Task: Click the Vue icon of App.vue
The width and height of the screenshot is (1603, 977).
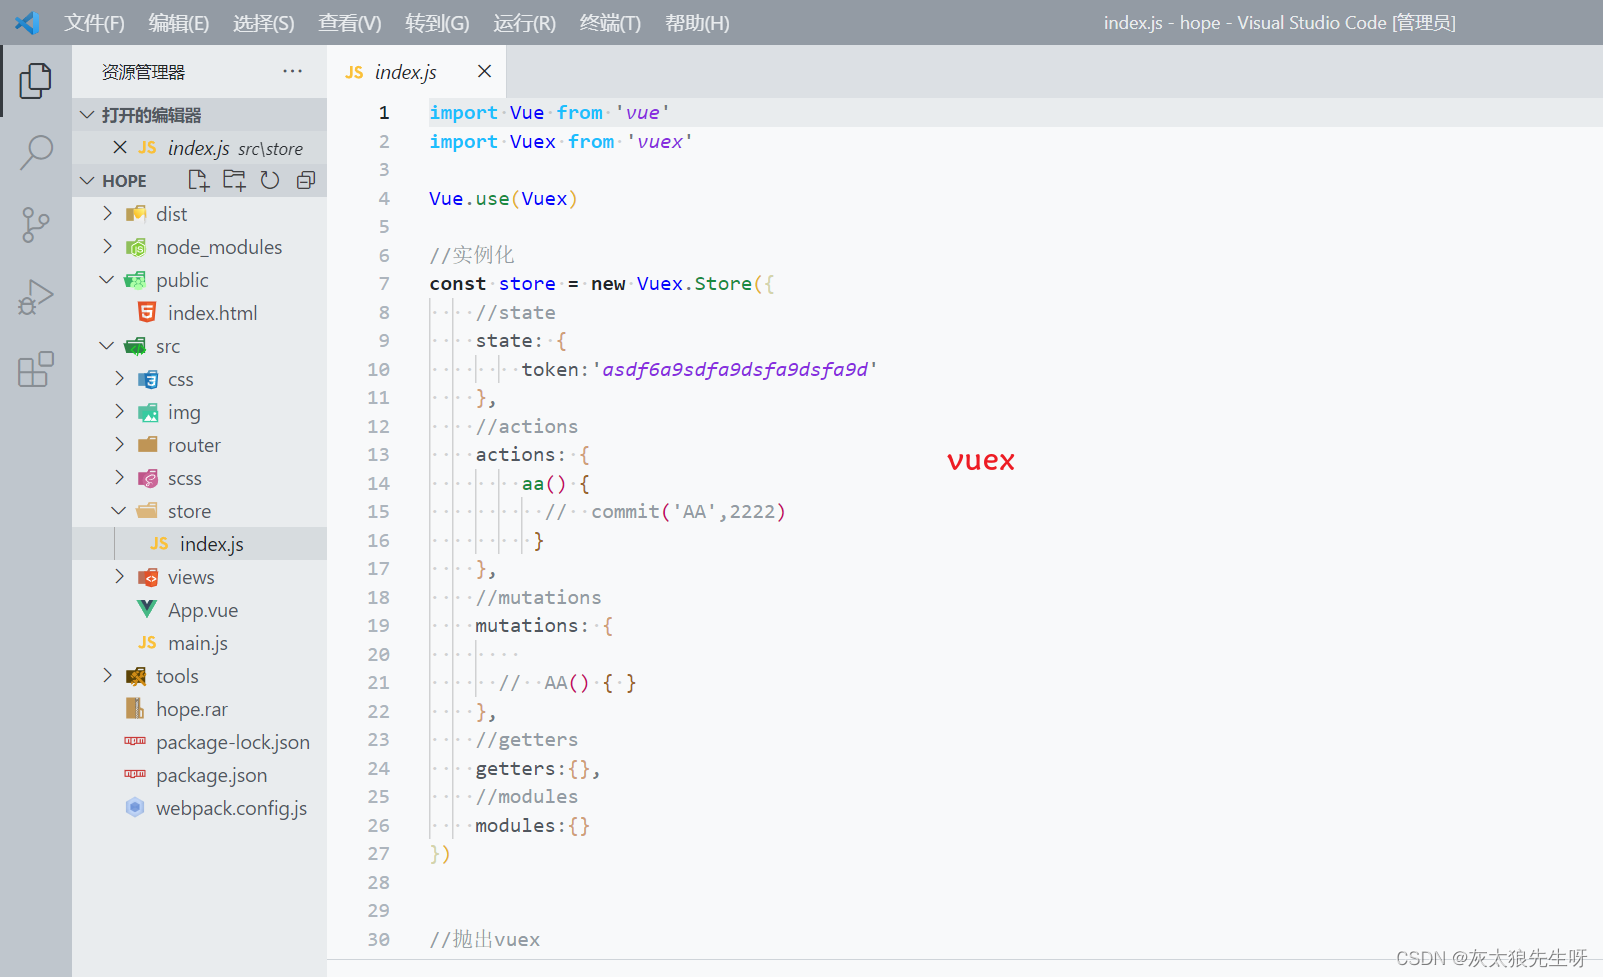Action: (x=147, y=609)
